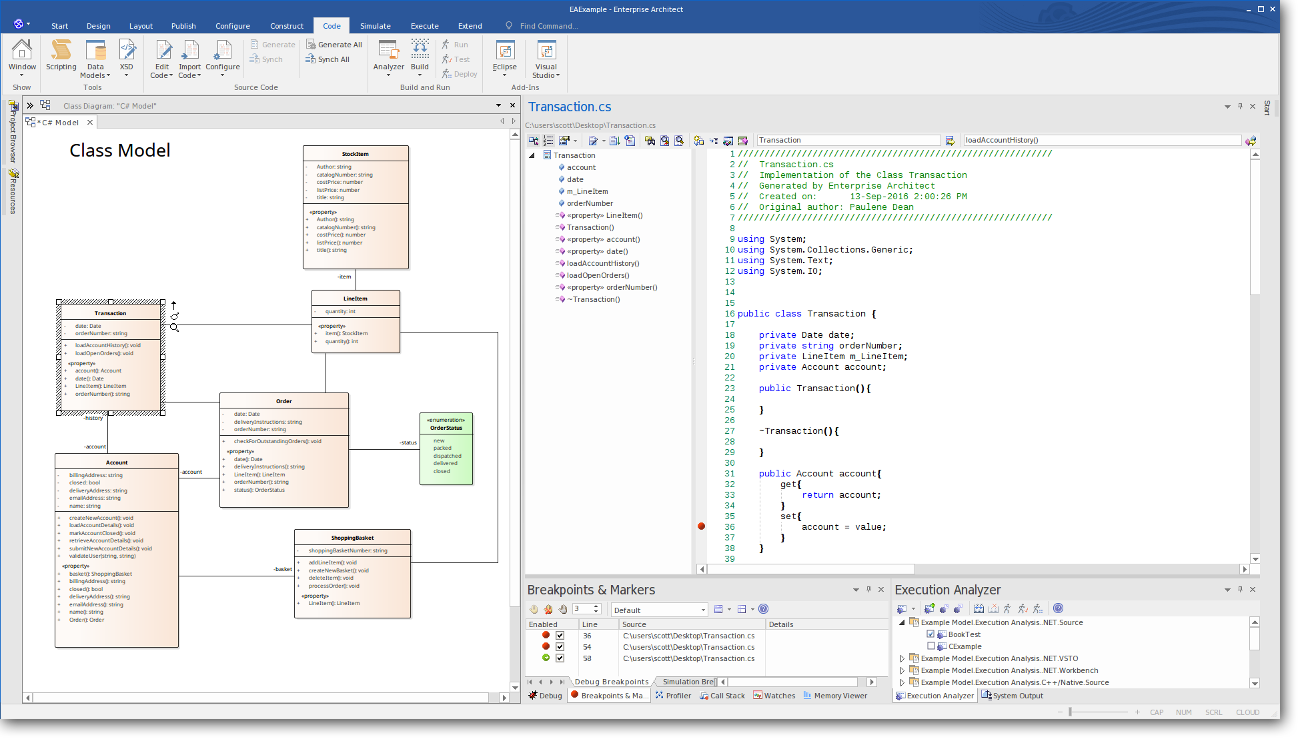Expand Example Model .NET.Workbench analyzer node

(902, 670)
